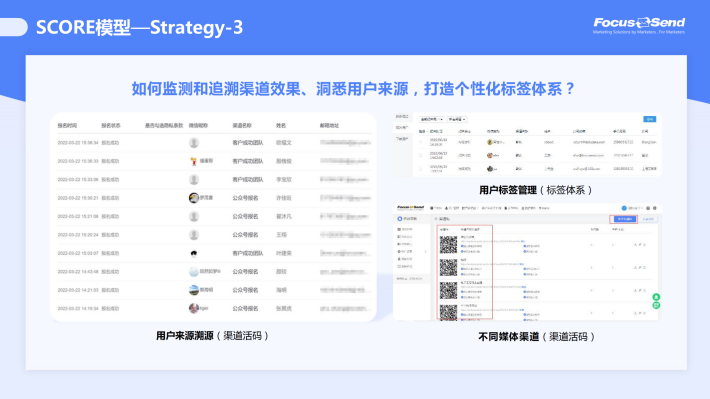This screenshot has width=710, height=399.
Task: Open the first QR code in the channel list
Action: 448,245
